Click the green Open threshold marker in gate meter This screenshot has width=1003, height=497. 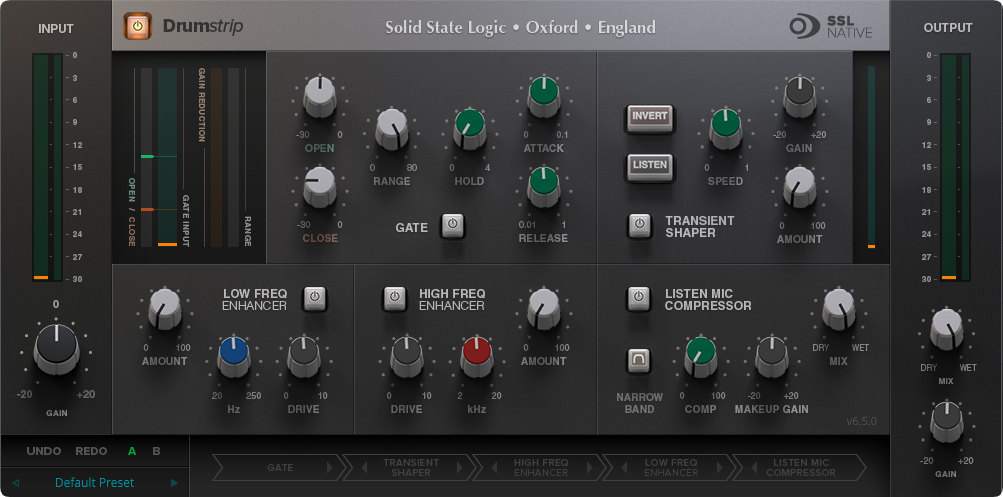[147, 156]
